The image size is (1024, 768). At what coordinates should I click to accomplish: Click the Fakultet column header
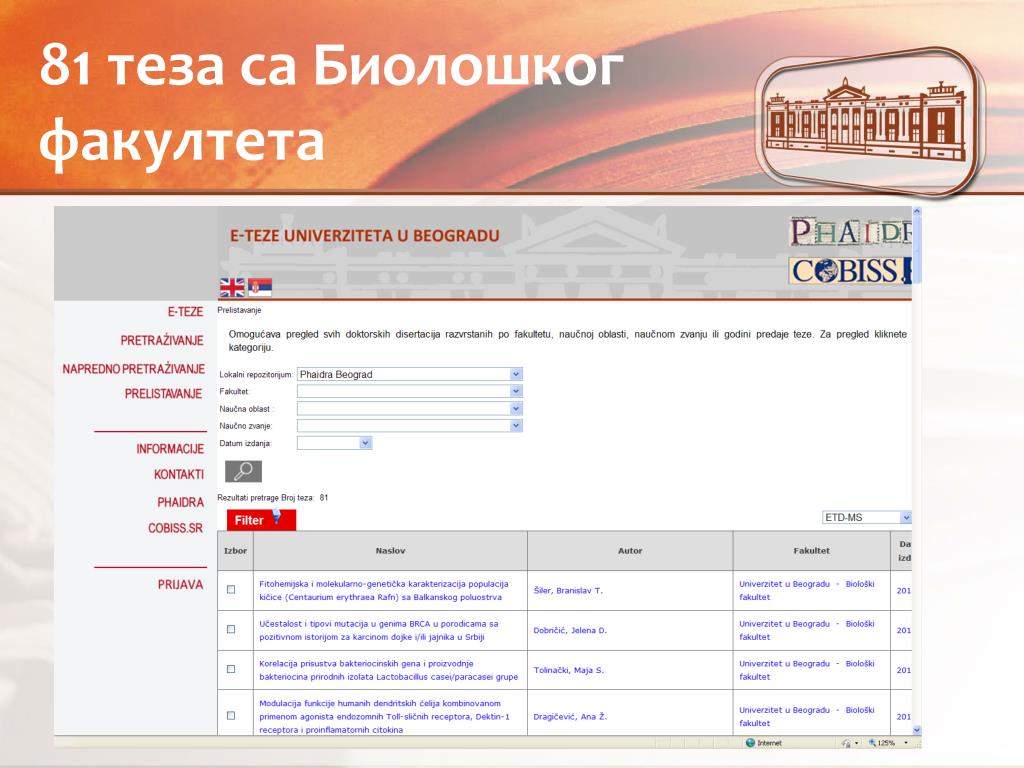pyautogui.click(x=812, y=551)
